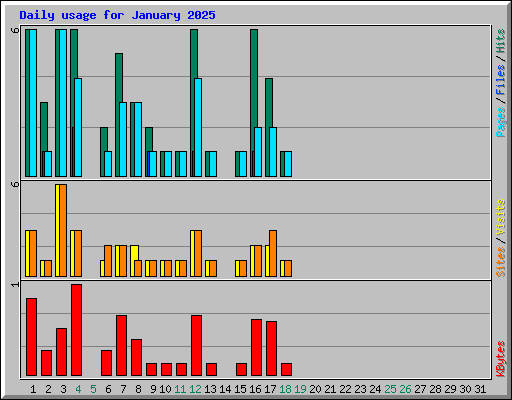The width and height of the screenshot is (512, 400).
Task: Click the tall yellow Visits bar on day 3
Action: tap(57, 230)
